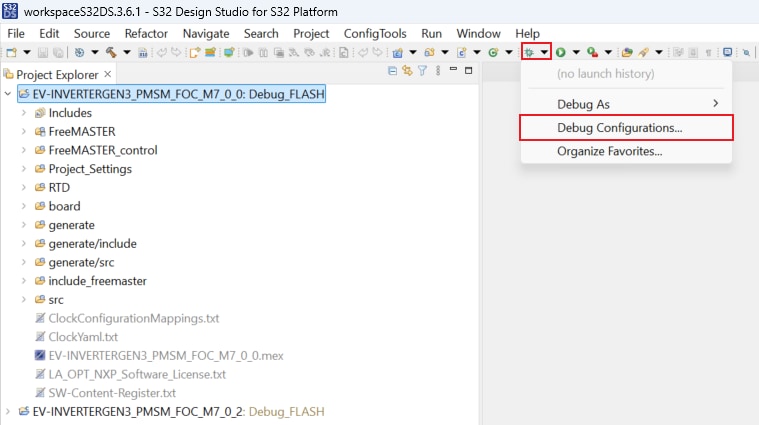Click the Run Last Tool coverage icon
The image size is (759, 425).
coord(593,52)
